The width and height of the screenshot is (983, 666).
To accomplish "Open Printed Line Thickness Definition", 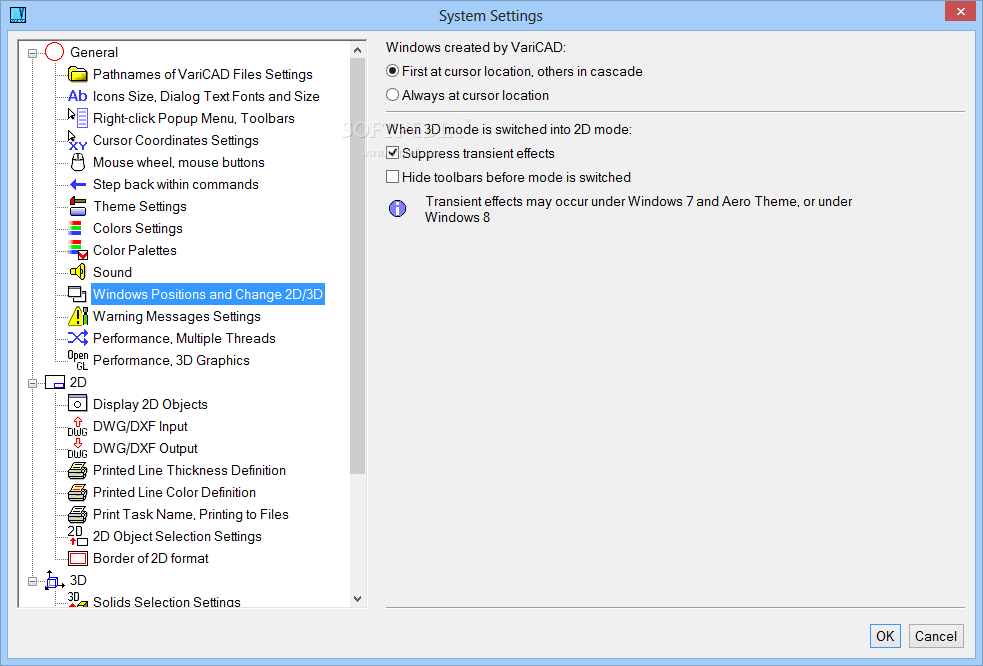I will tap(189, 470).
